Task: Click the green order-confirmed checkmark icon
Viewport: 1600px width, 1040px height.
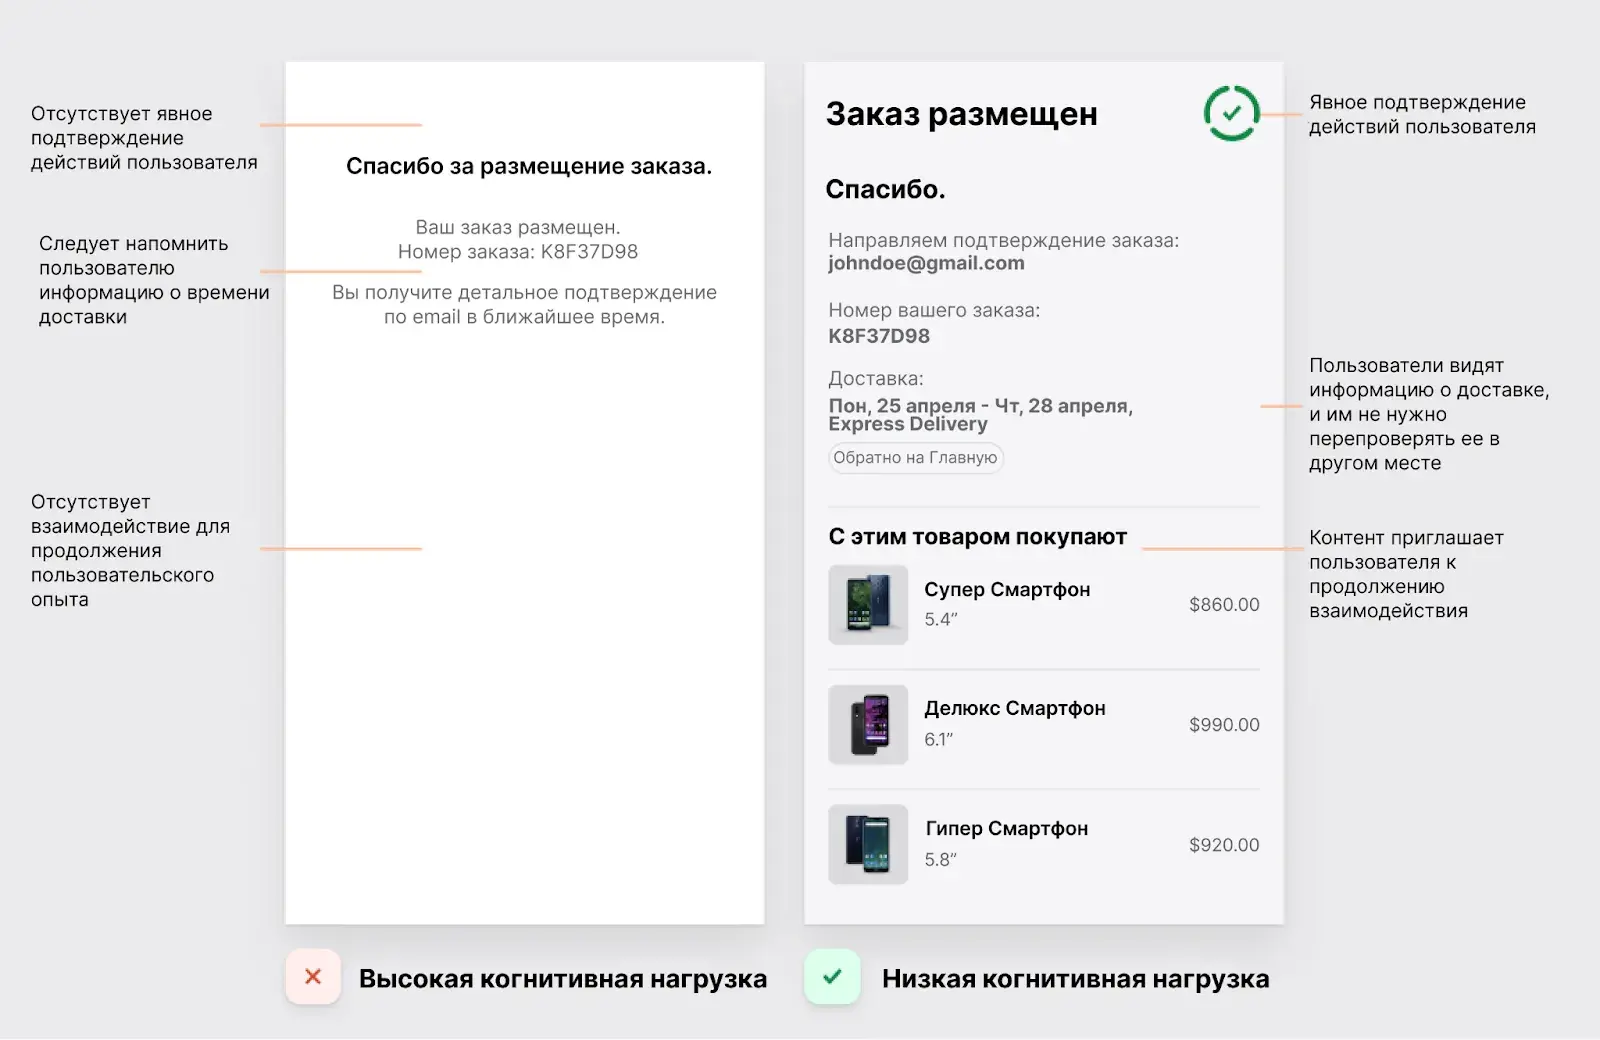Action: [1231, 113]
